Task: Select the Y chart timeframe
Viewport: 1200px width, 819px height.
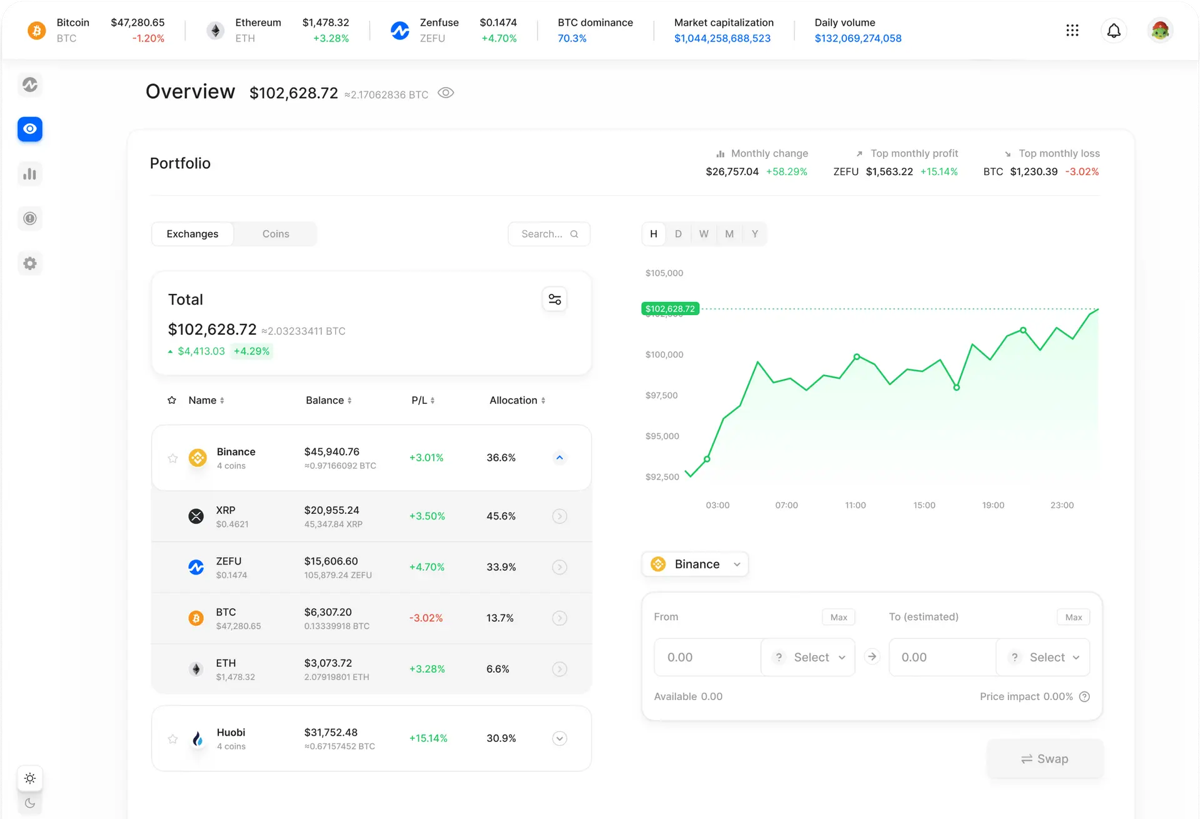Action: (755, 234)
